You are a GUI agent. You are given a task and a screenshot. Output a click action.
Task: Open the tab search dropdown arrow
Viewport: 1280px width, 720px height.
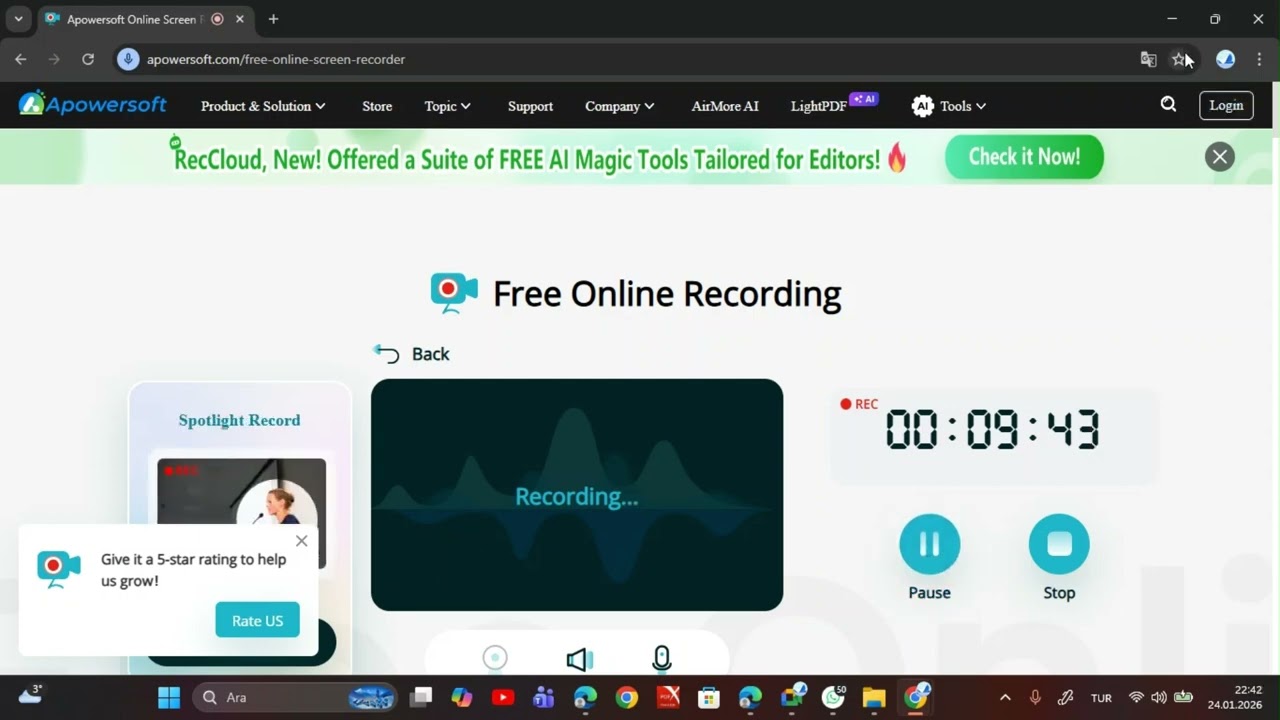click(18, 19)
